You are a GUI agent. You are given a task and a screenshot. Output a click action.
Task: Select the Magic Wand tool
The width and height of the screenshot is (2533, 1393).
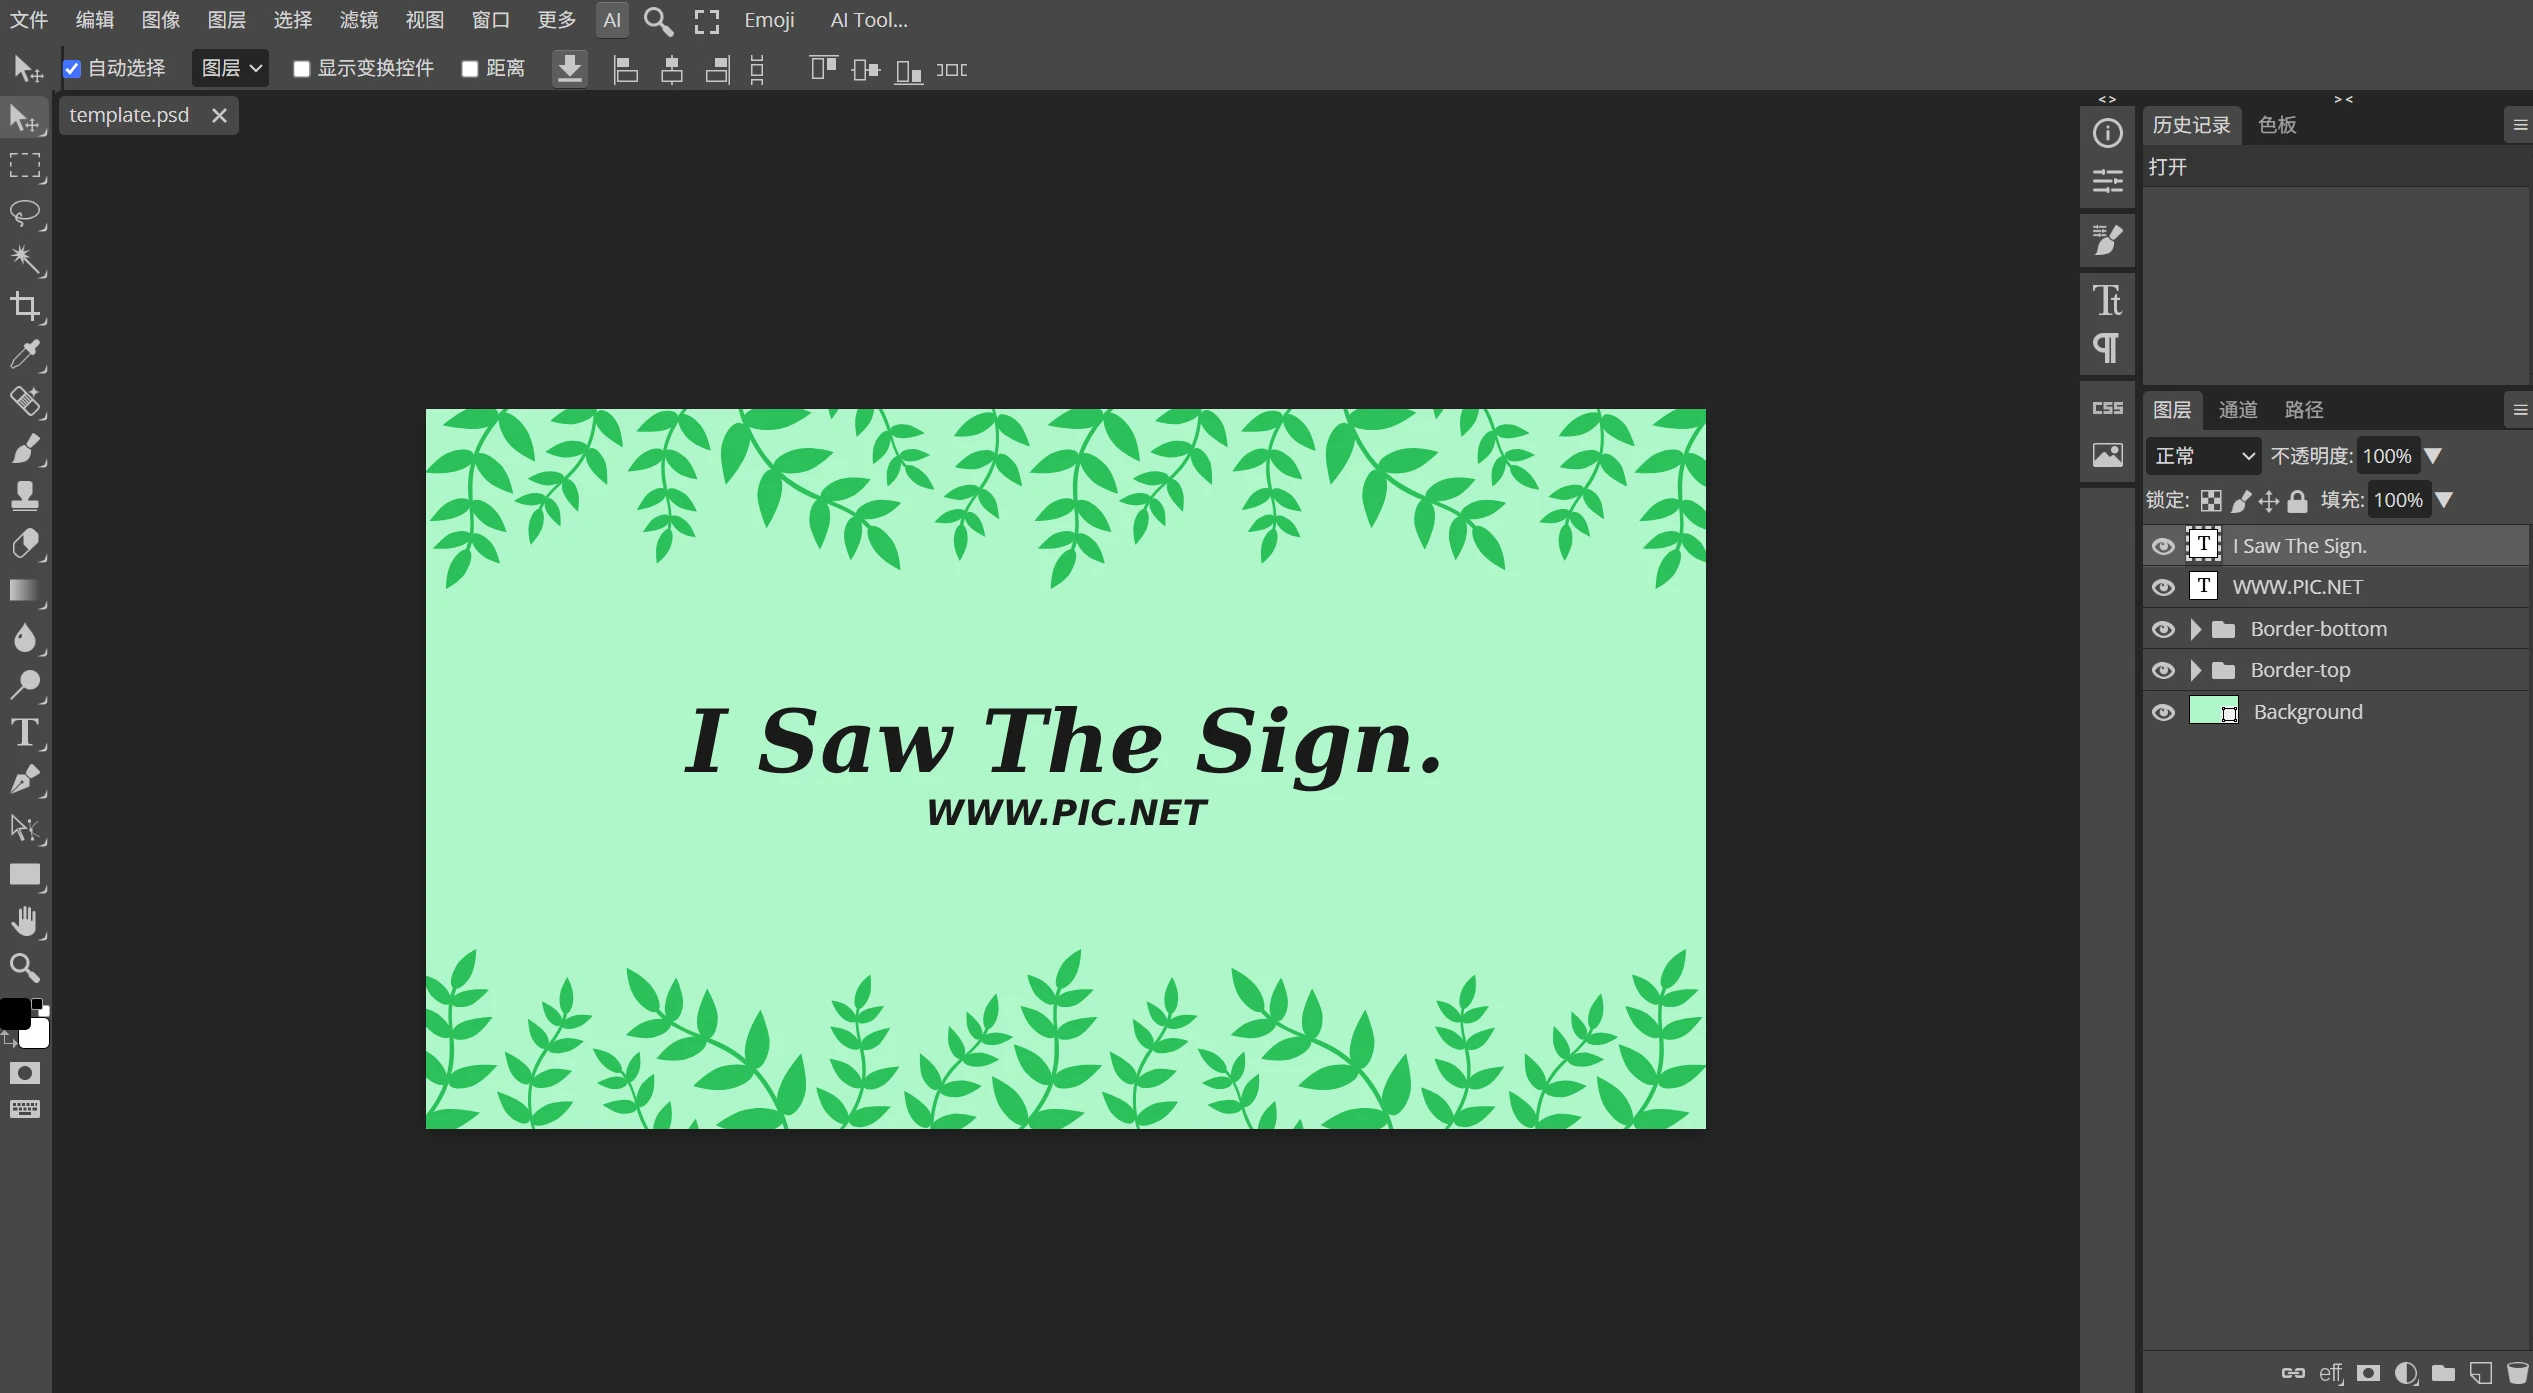25,260
